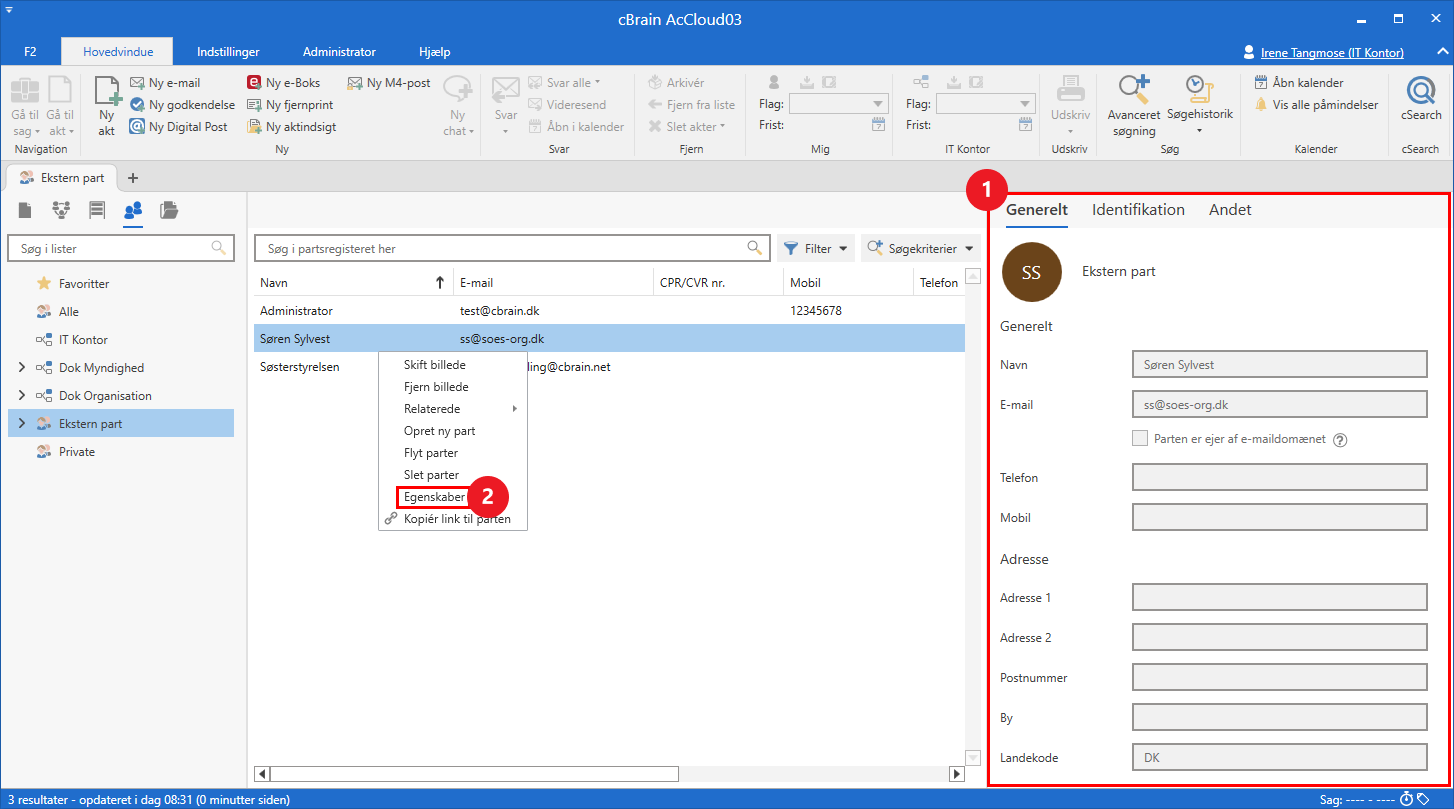The height and width of the screenshot is (809, 1454).
Task: Expand the Dok Organisation tree node
Action: [x=22, y=396]
